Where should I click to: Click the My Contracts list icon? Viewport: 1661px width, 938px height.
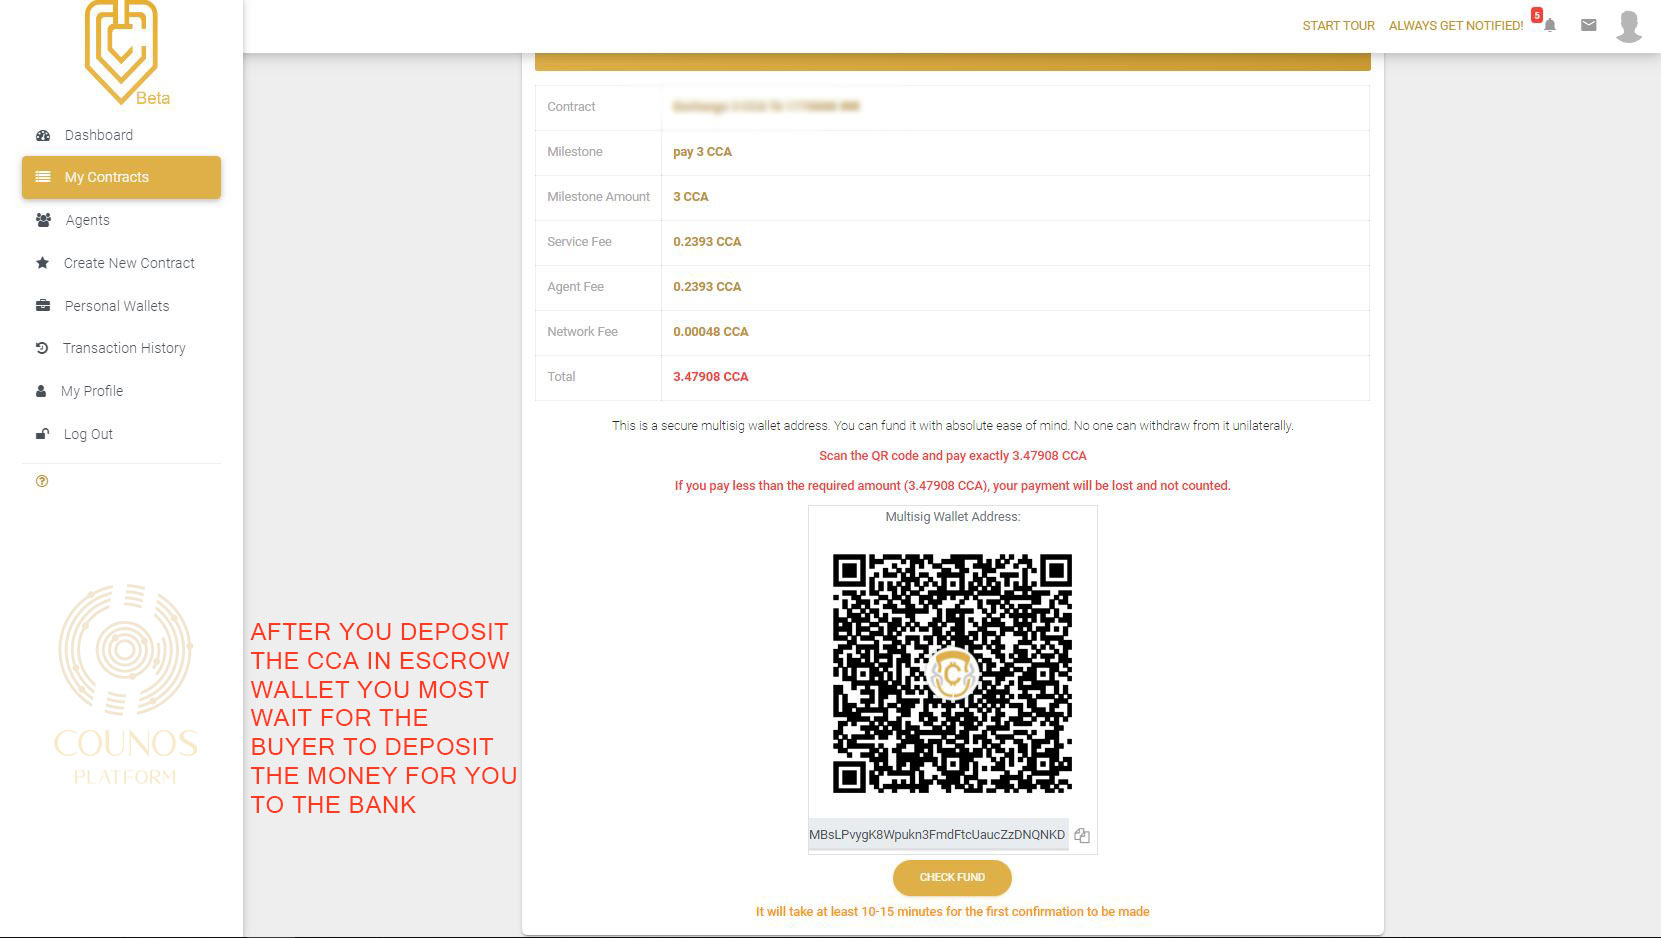coord(43,177)
